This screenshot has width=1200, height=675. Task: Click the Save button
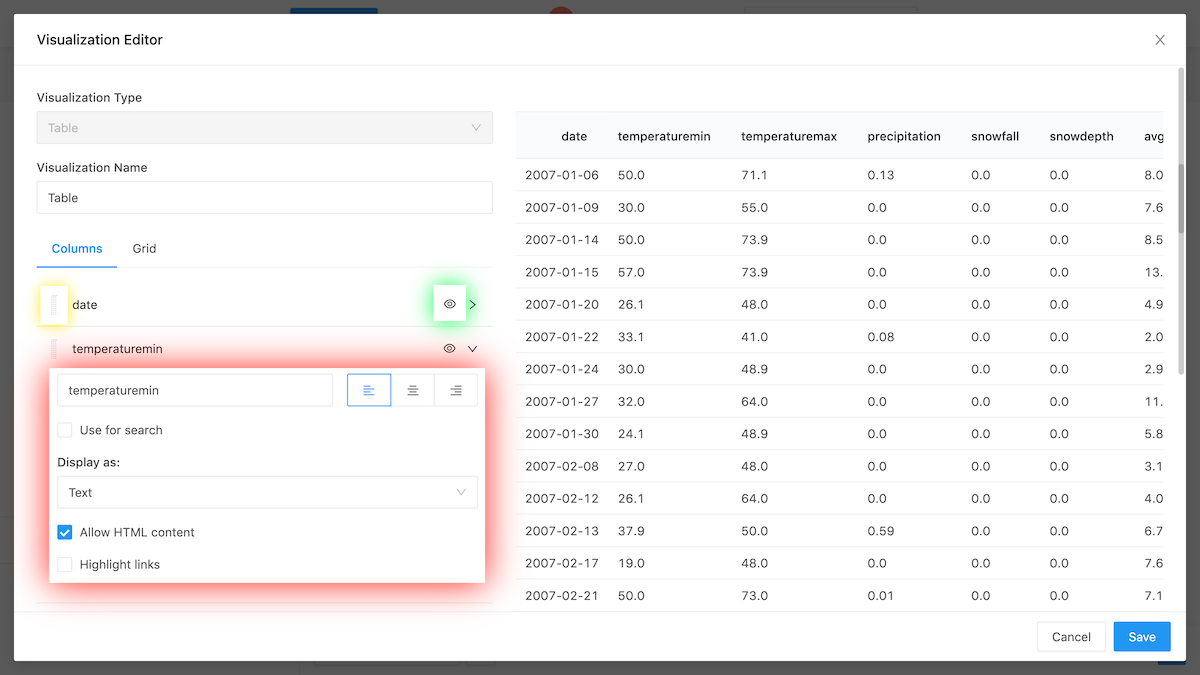pos(1141,637)
